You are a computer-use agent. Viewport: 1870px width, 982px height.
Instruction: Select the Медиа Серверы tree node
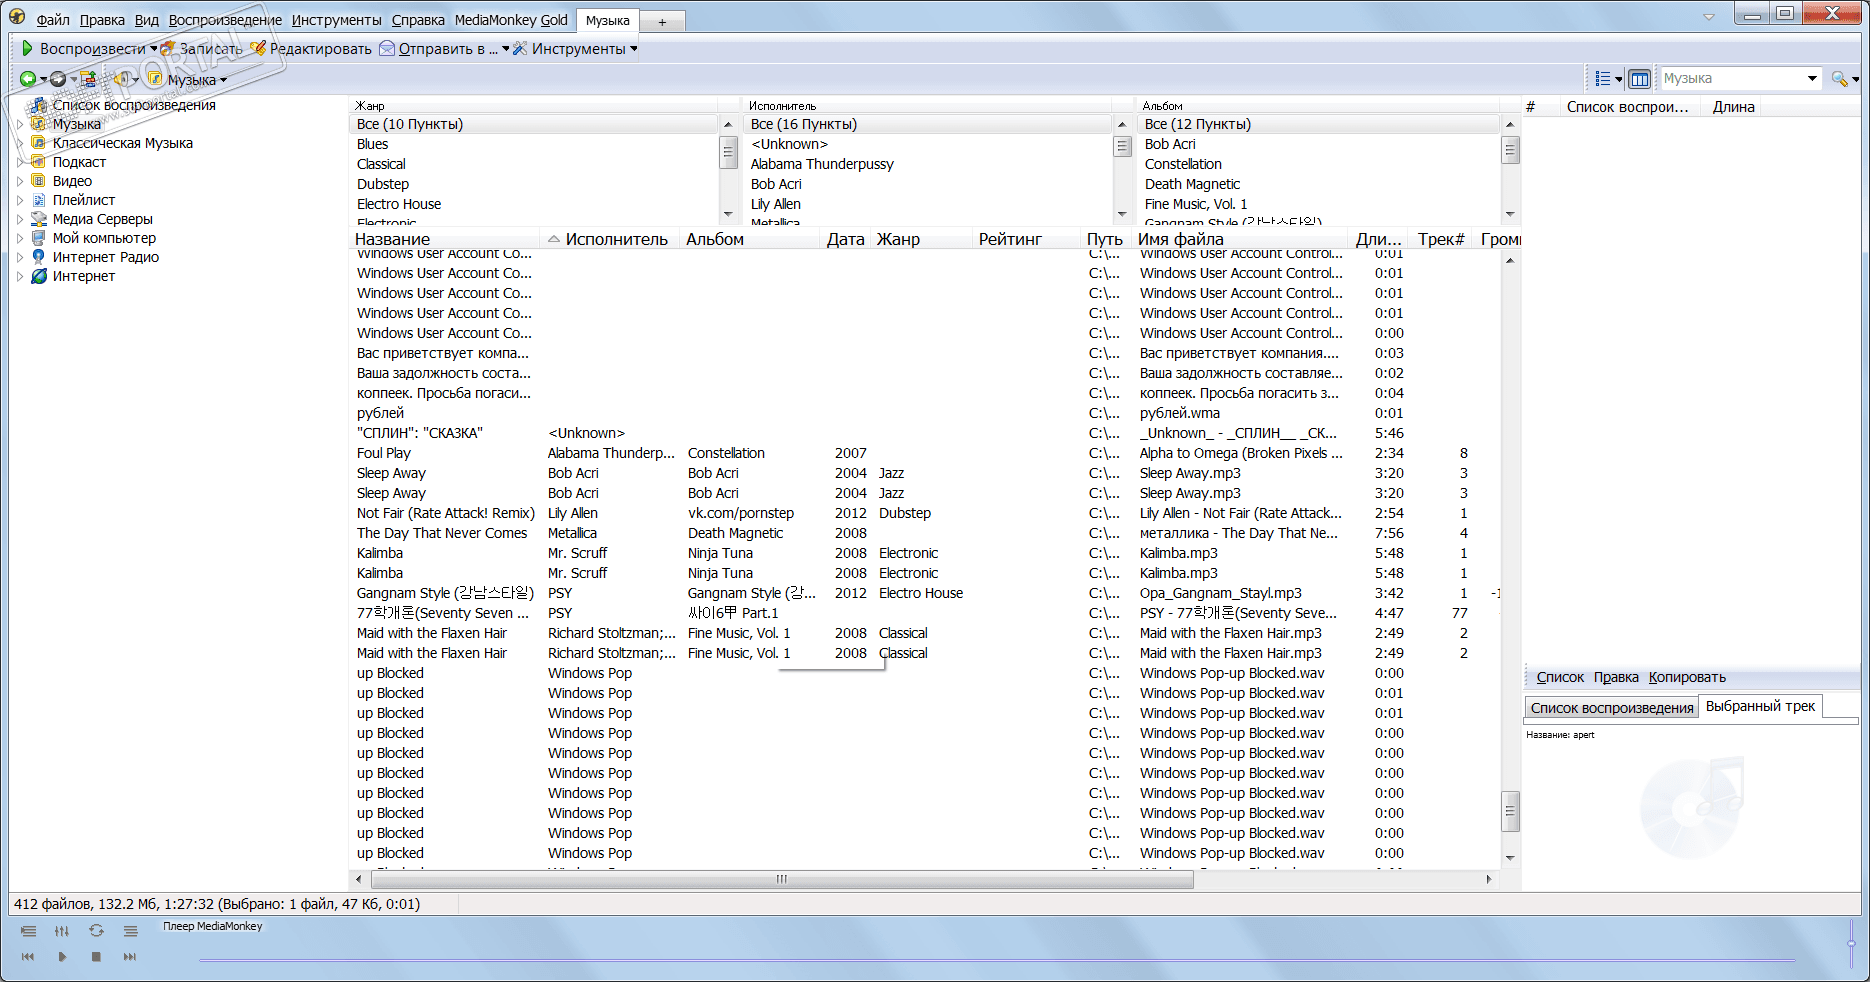pyautogui.click(x=102, y=219)
